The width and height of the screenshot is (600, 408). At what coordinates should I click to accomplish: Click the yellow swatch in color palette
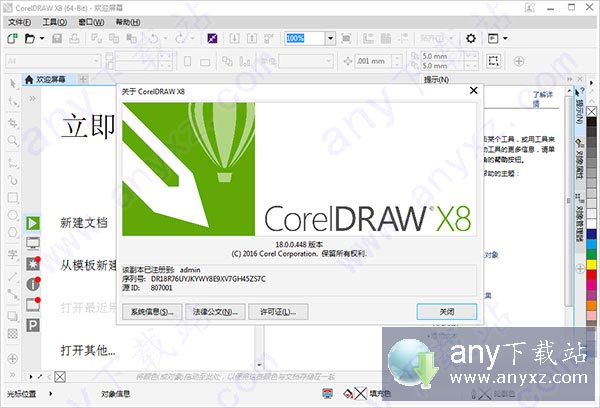[592, 264]
